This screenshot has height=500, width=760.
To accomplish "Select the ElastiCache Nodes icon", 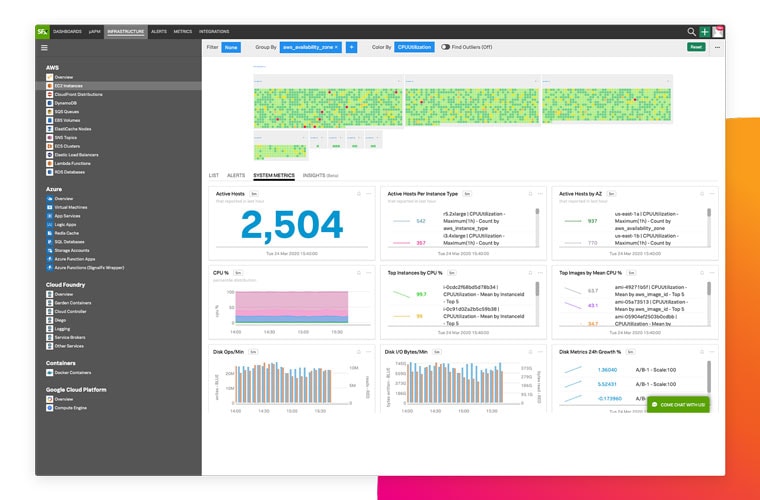I will [x=49, y=129].
